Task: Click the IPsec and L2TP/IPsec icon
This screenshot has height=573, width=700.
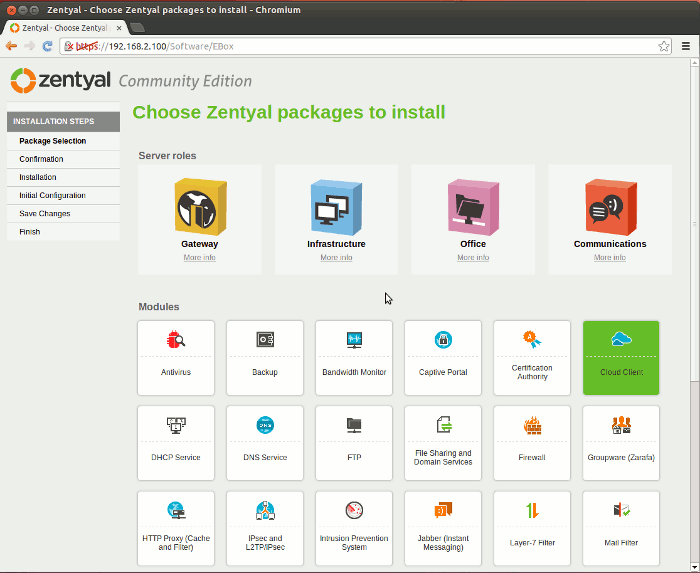Action: [265, 511]
